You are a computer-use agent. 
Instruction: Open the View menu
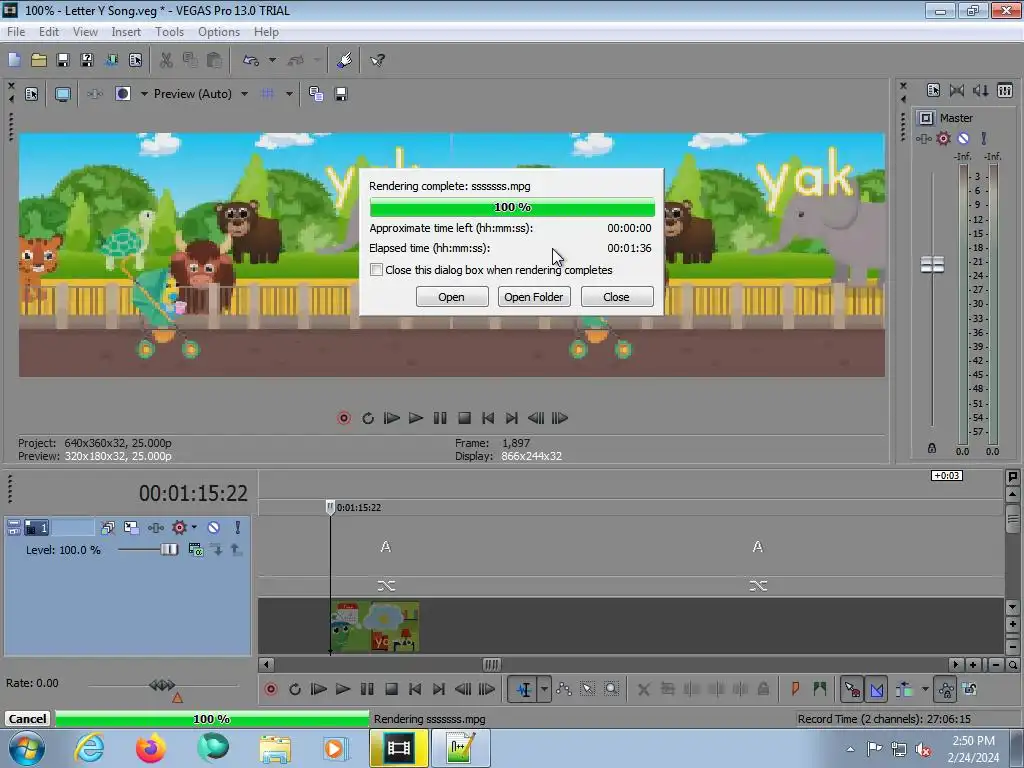point(85,31)
